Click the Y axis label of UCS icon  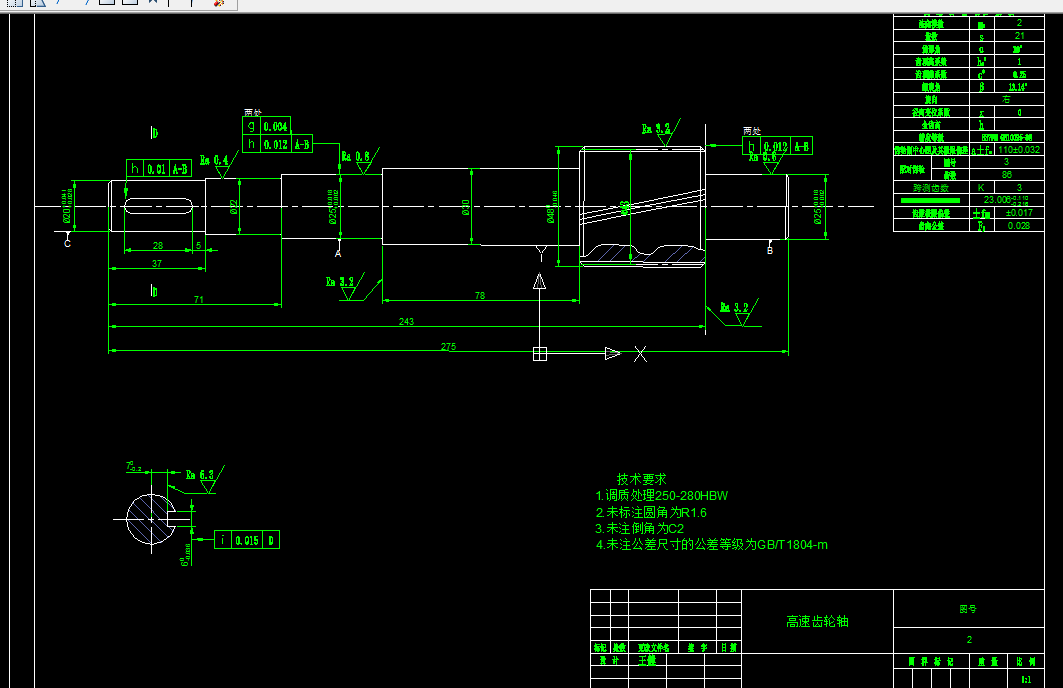[x=540, y=254]
